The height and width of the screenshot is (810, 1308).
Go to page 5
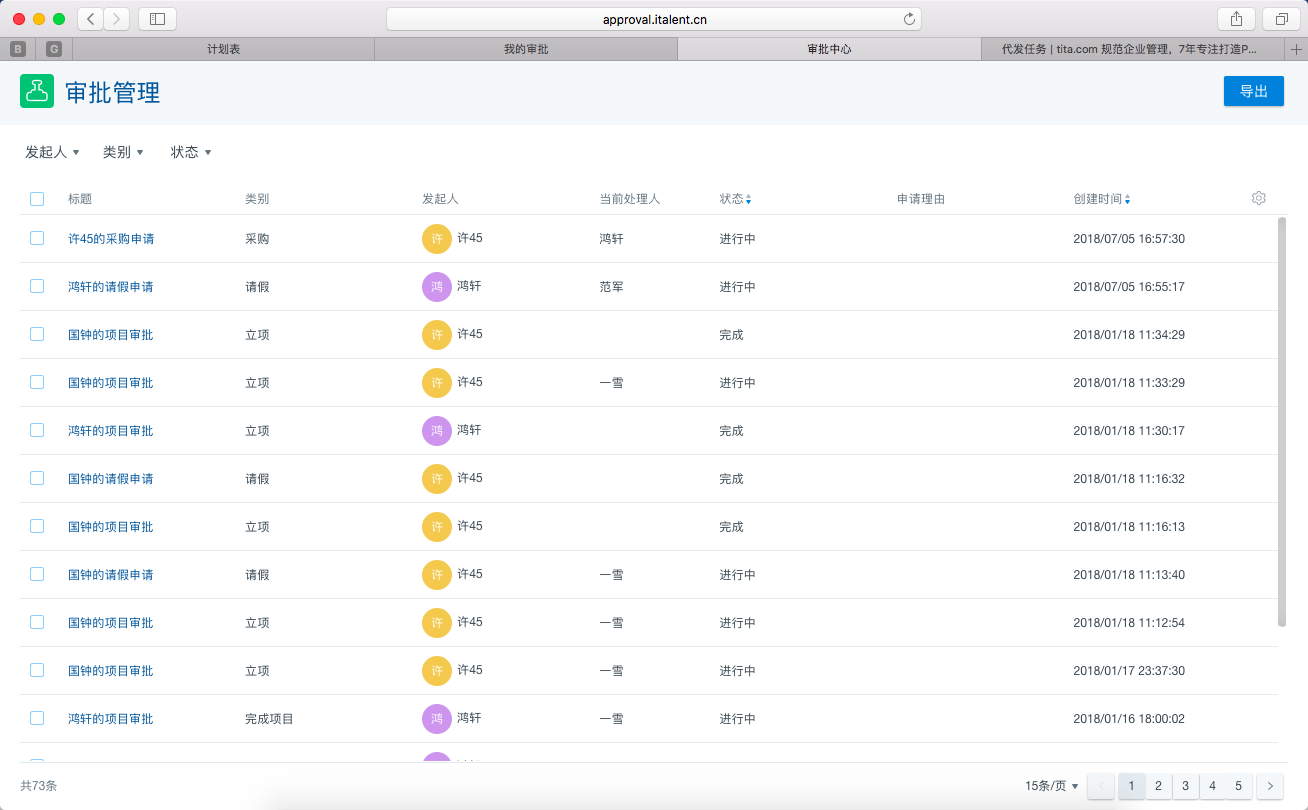click(x=1238, y=786)
